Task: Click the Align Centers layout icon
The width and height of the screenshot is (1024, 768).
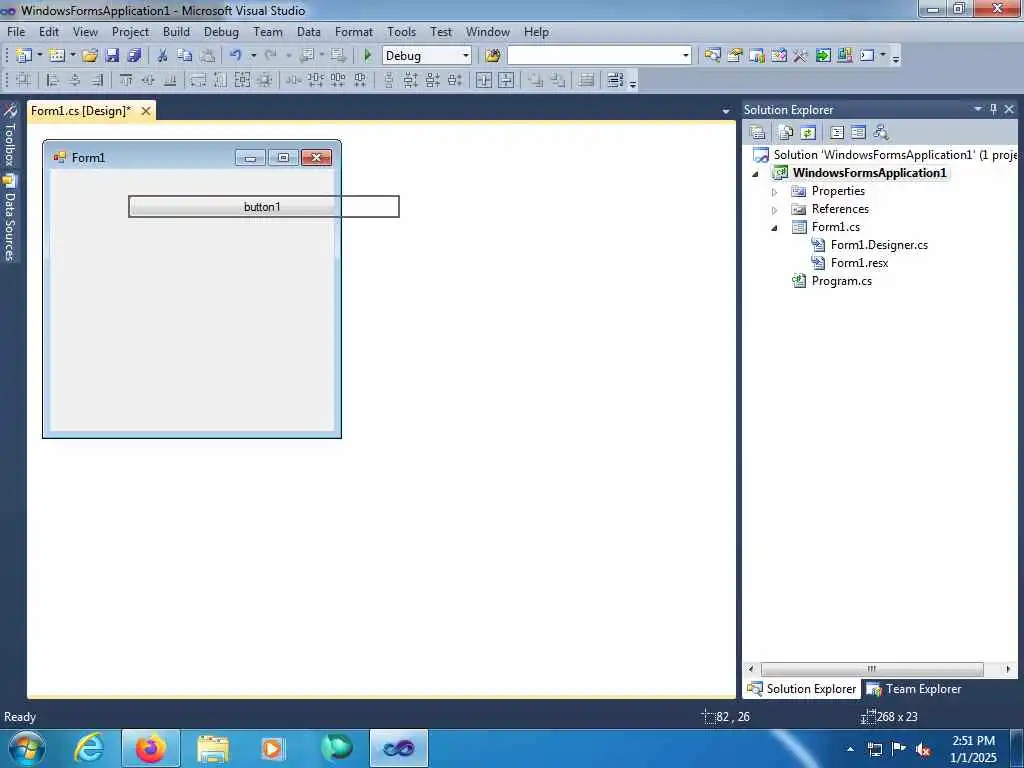Action: pyautogui.click(x=75, y=80)
